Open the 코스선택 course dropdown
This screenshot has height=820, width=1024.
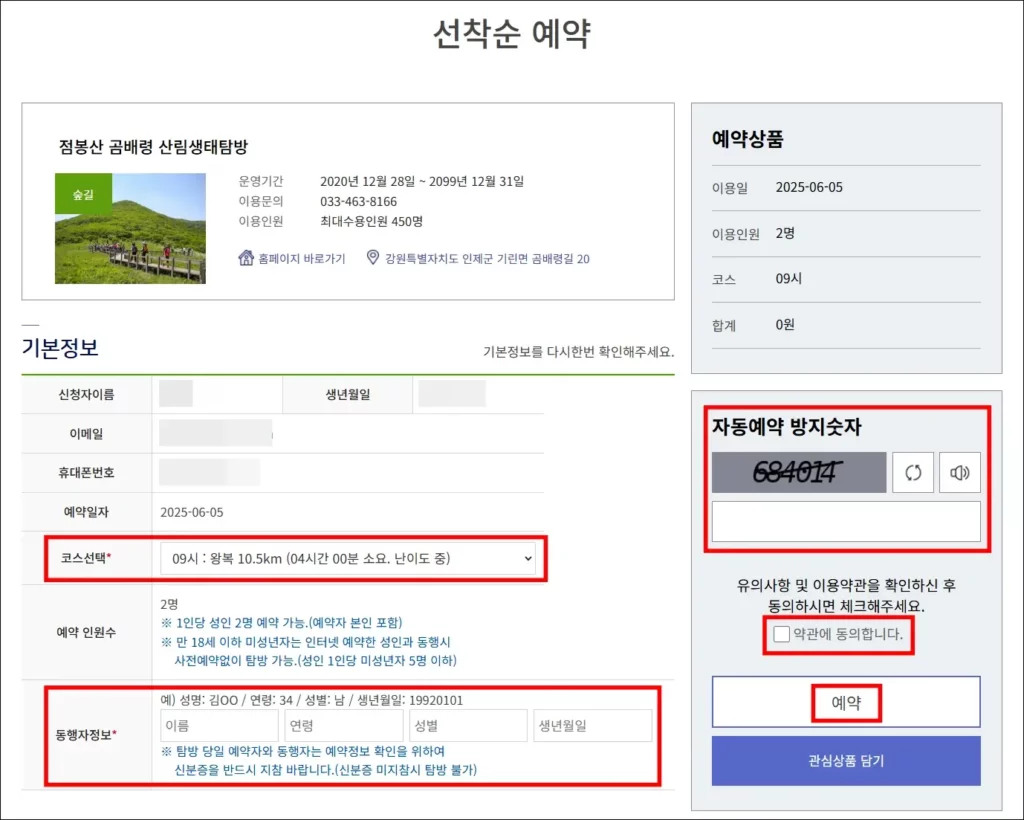[347, 558]
